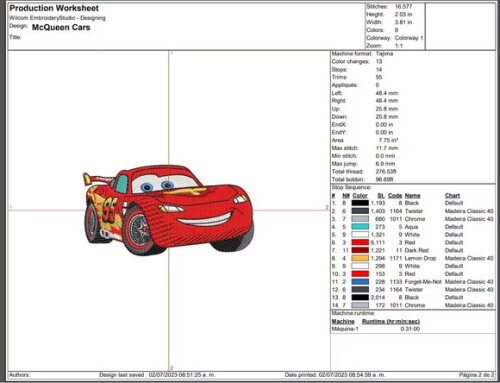Screen dimensions: 500x383
Task: Click the 'Máquina-1' machine entry
Action: tap(345, 329)
